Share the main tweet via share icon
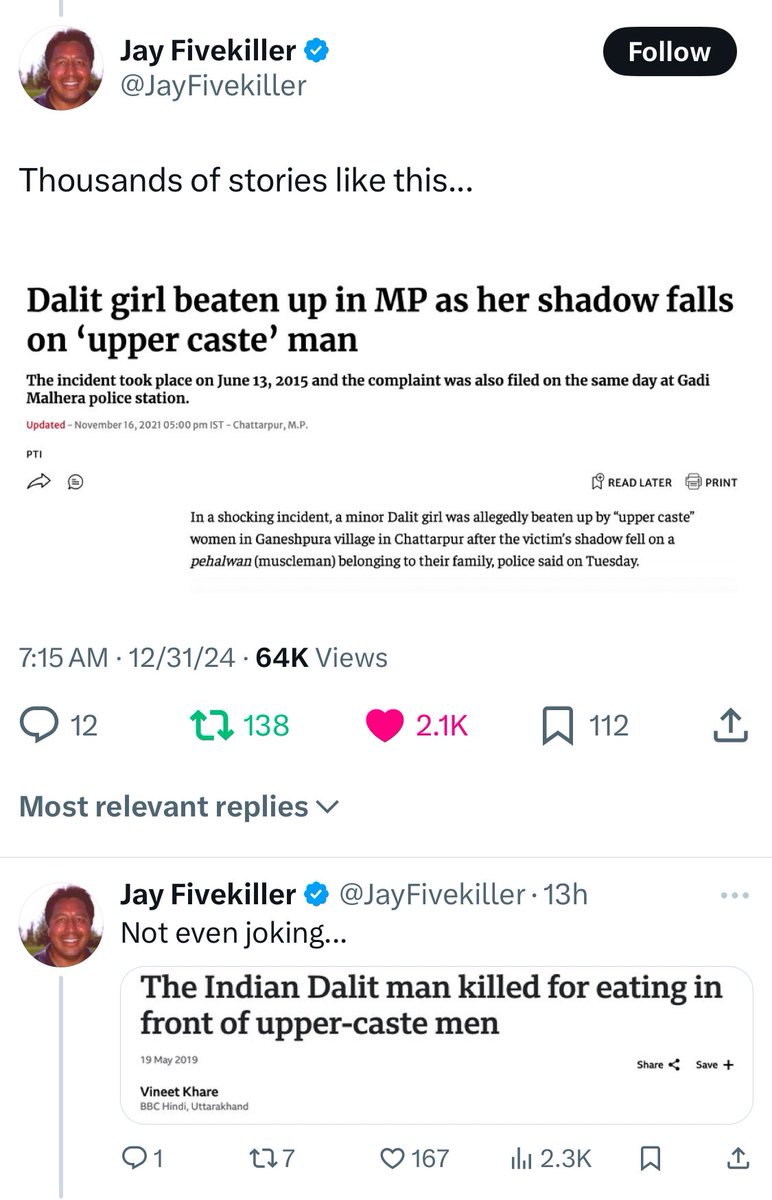 (x=730, y=725)
